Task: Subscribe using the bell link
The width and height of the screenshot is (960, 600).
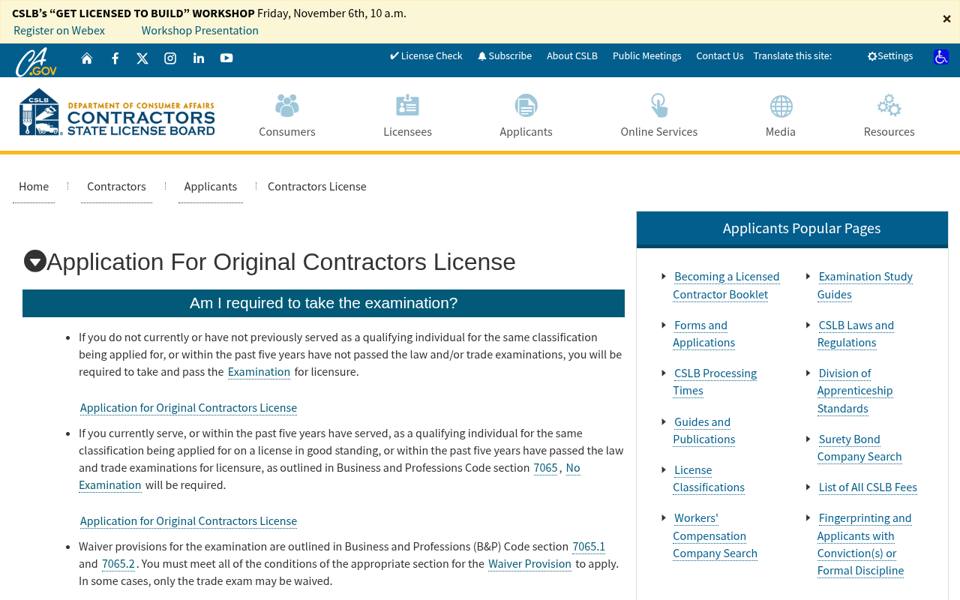Action: click(504, 56)
